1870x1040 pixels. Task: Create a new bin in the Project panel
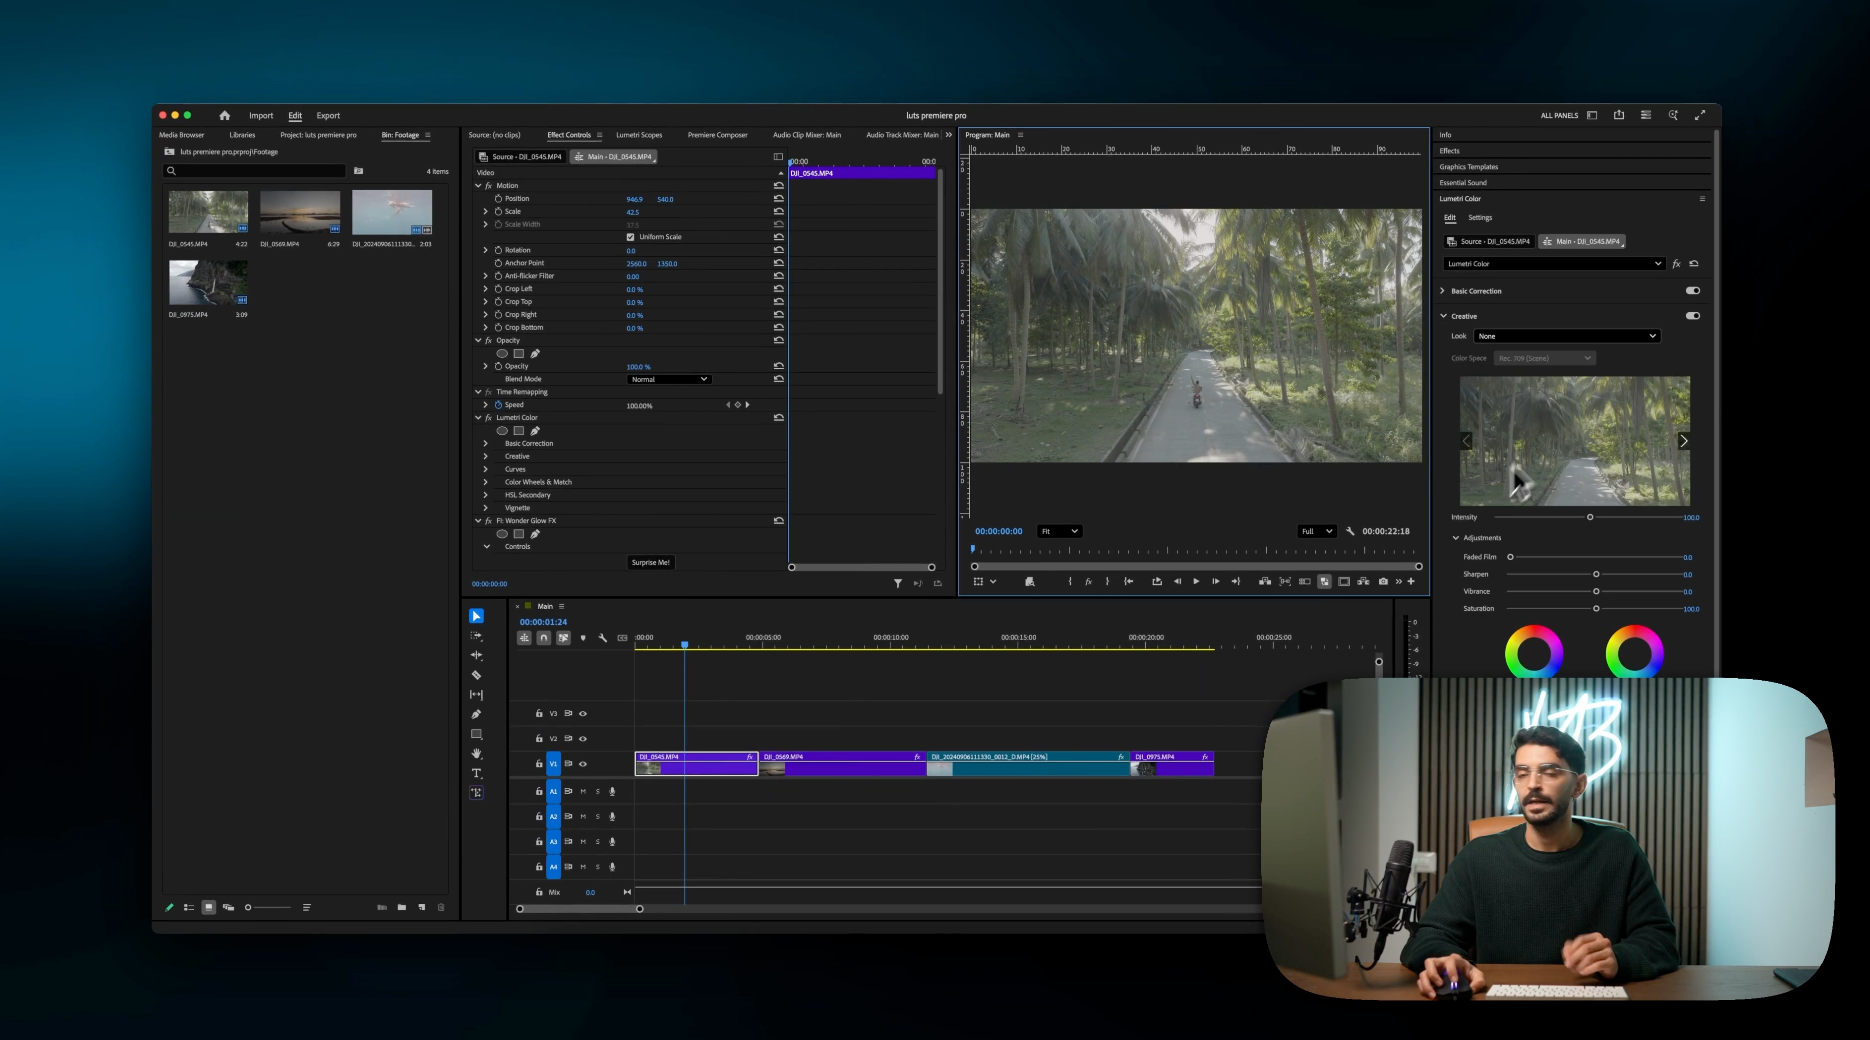pos(401,907)
